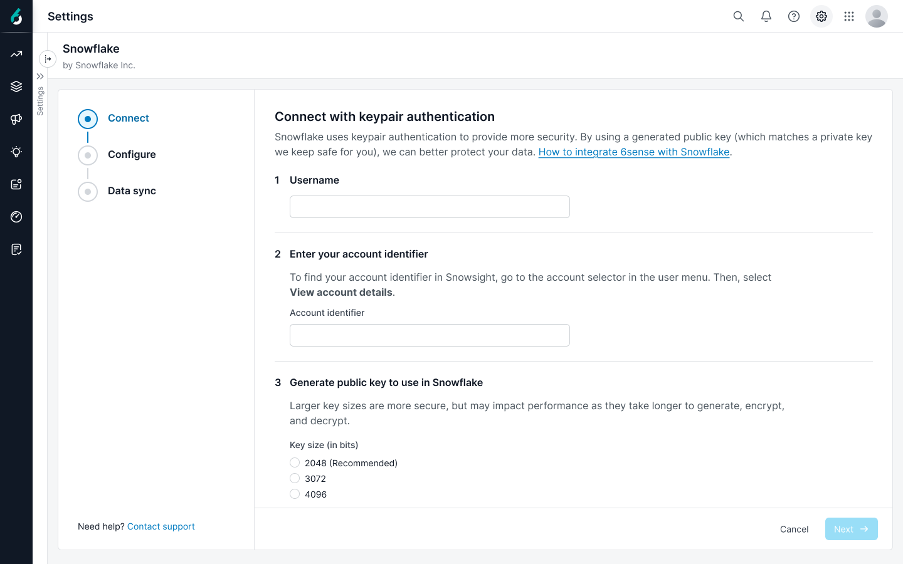Screen dimensions: 904x564
Task: Go to the Configure step
Action: (117, 155)
